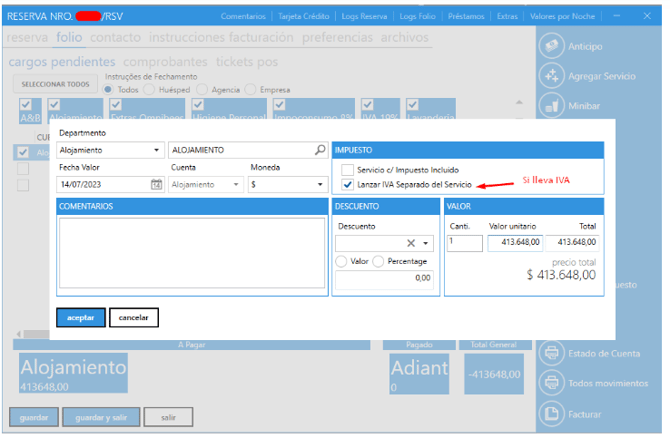The image size is (670, 438).
Task: Click the Anticipo icon in sidebar
Action: [x=552, y=45]
